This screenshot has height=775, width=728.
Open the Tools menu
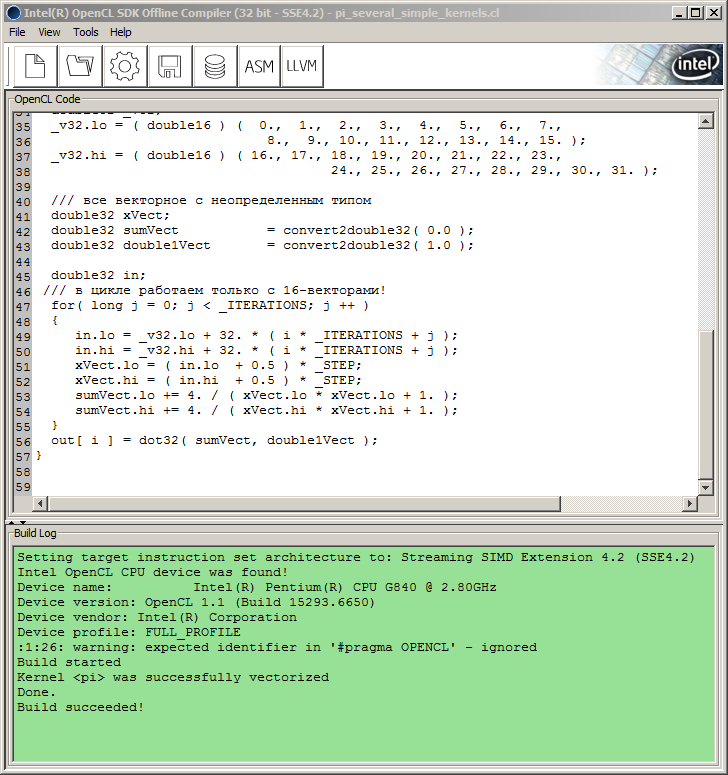coord(86,32)
